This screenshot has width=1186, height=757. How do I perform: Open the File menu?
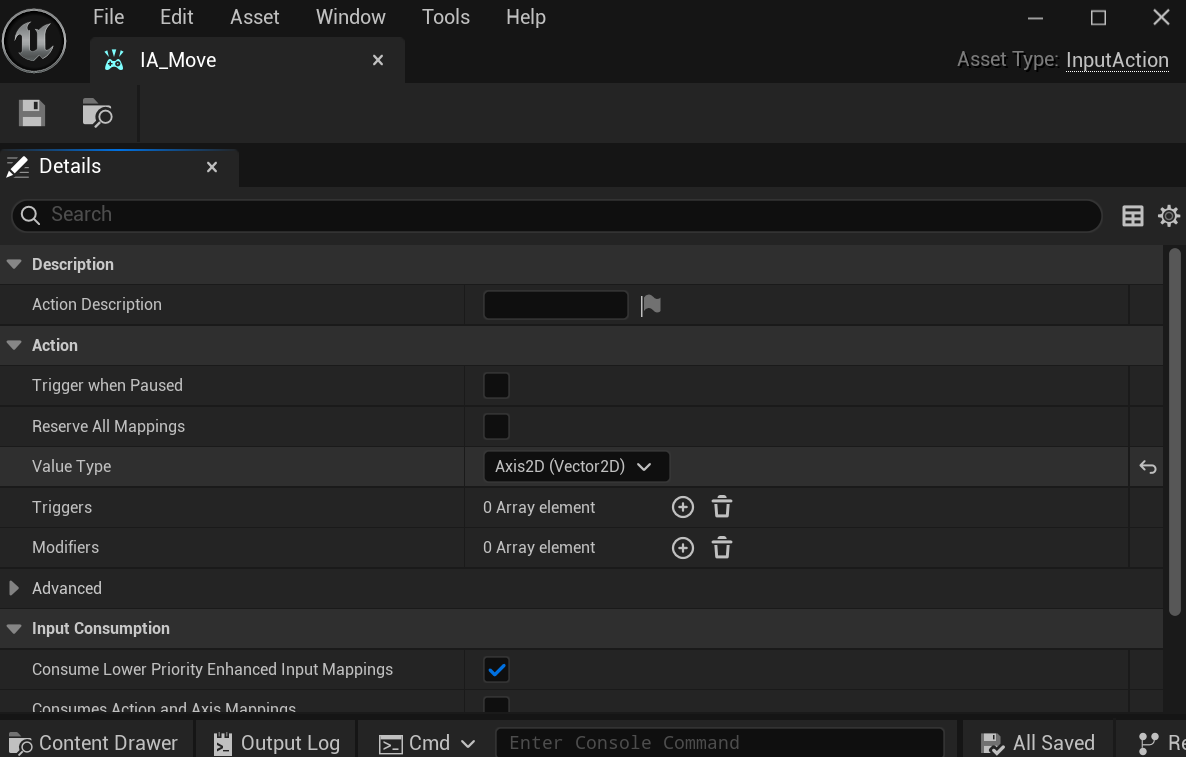pyautogui.click(x=108, y=17)
